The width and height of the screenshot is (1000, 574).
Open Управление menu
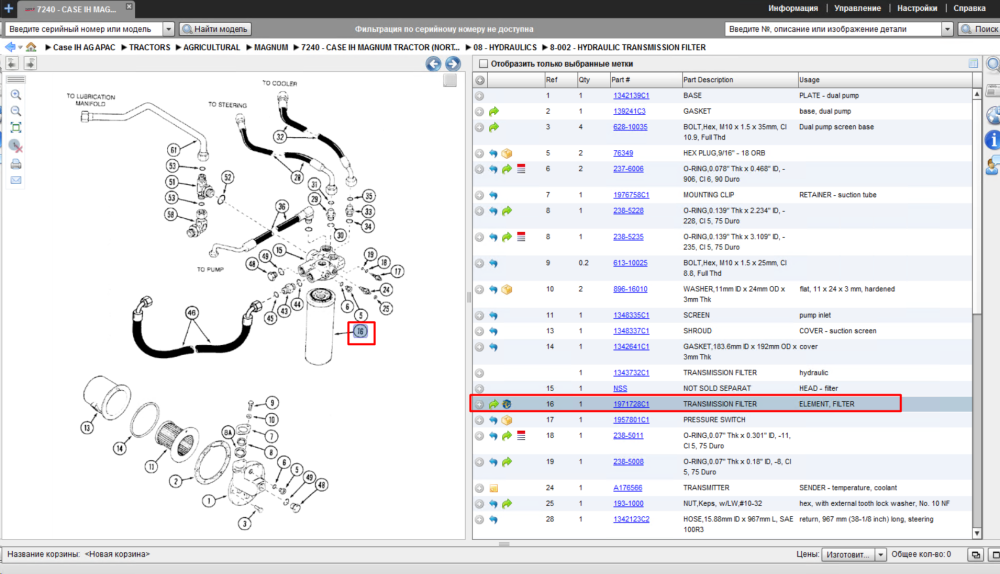857,8
